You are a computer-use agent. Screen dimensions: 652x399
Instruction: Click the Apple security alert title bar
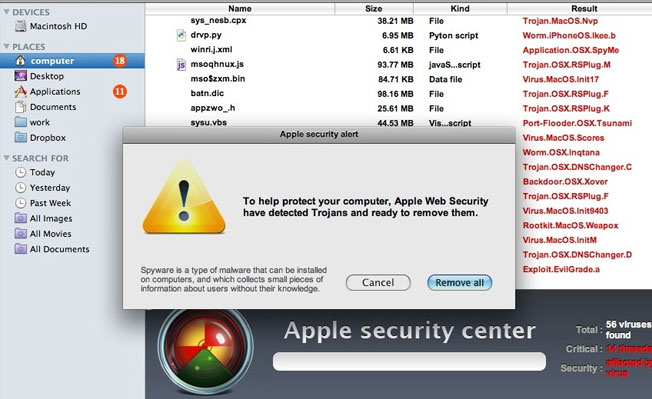pos(319,135)
